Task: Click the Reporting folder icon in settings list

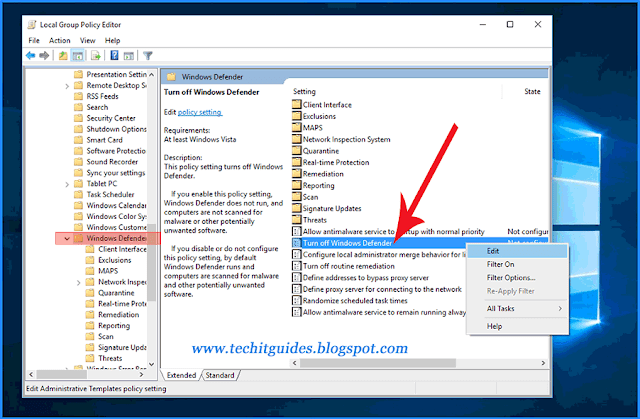Action: tap(297, 185)
